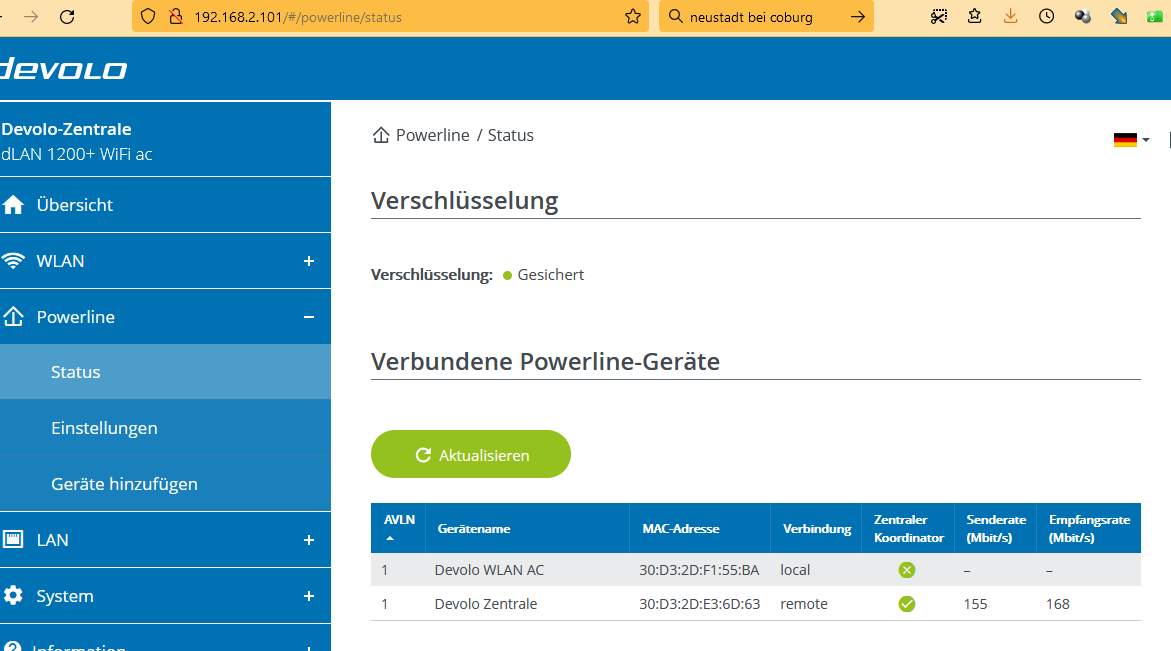Open the WLAN menu entry
Viewport: 1171px width, 651px height.
pyautogui.click(x=165, y=261)
